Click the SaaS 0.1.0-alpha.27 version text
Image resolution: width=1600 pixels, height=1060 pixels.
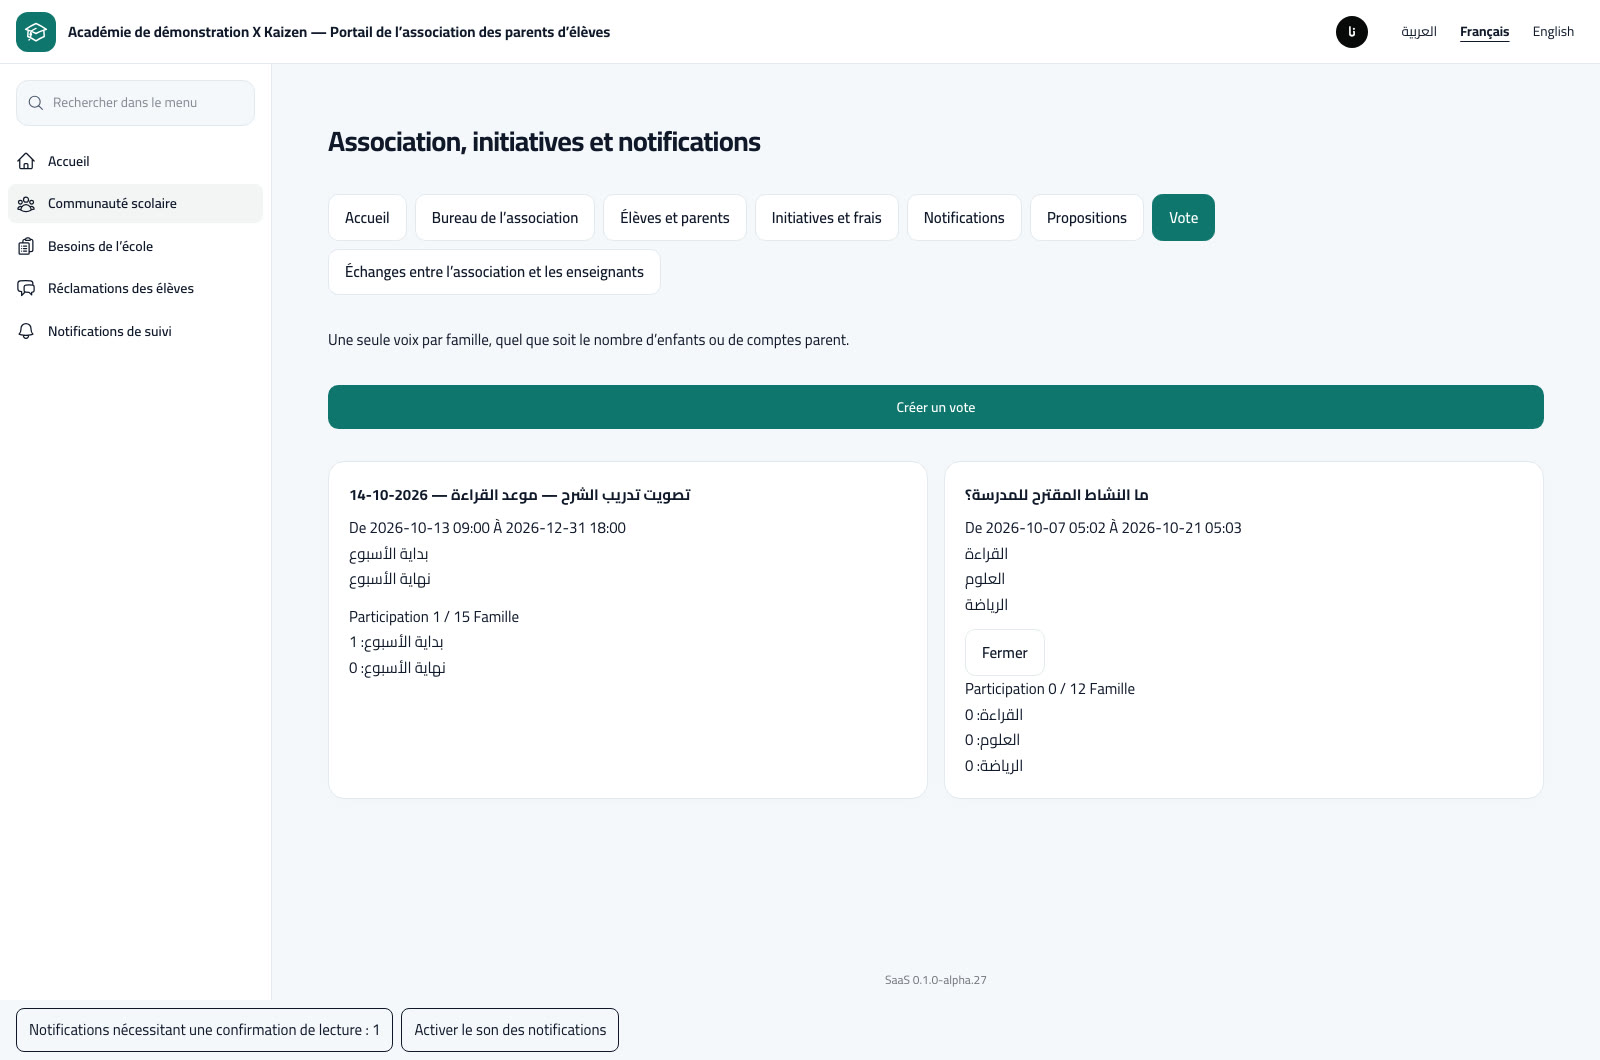click(x=936, y=980)
